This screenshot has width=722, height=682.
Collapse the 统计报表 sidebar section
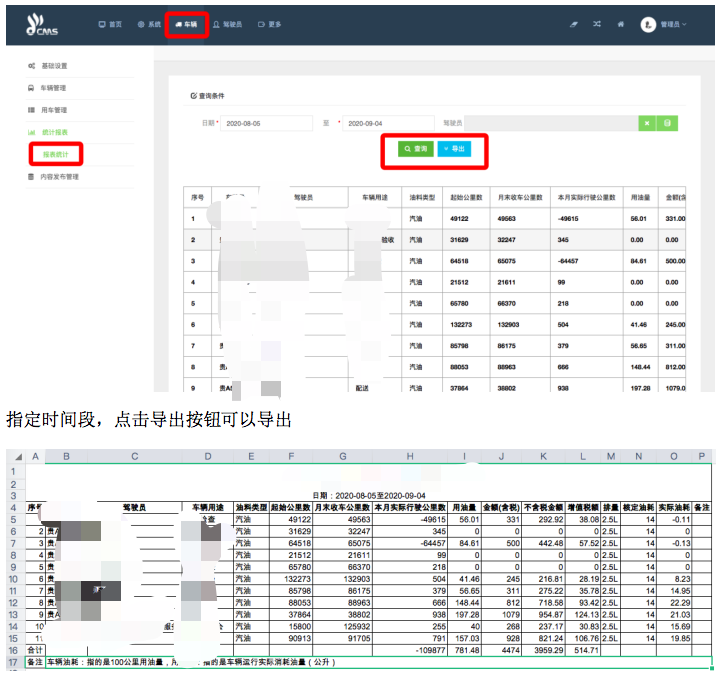54,132
